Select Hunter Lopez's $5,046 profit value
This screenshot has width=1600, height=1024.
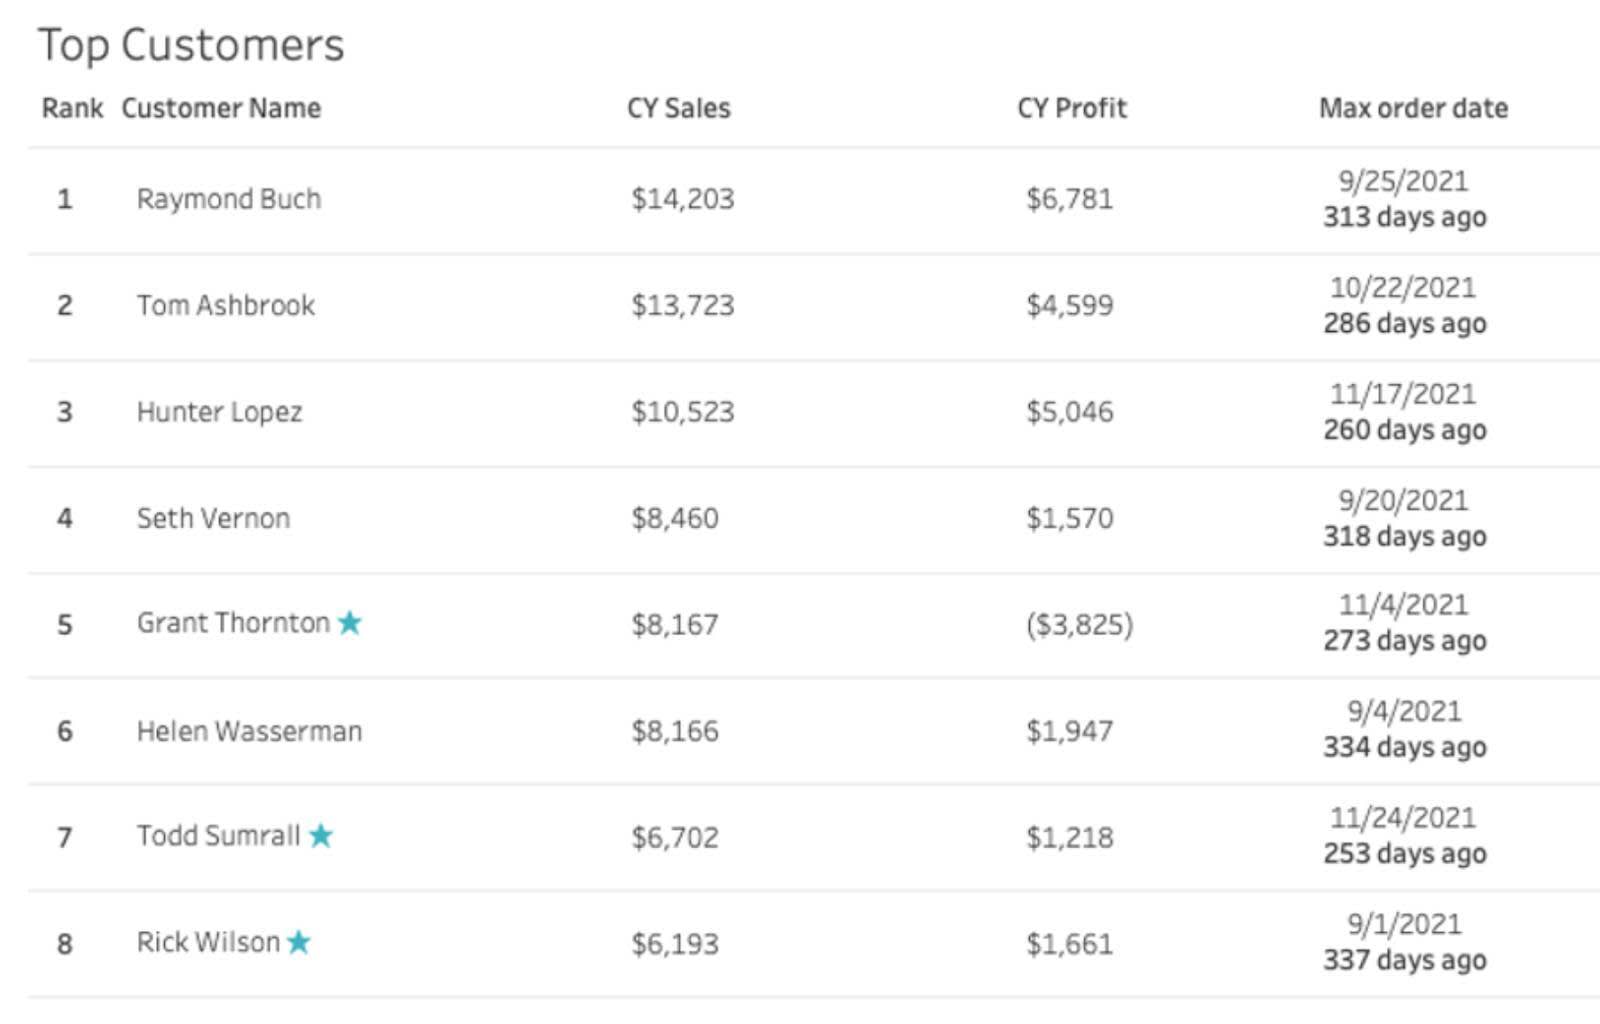1069,412
